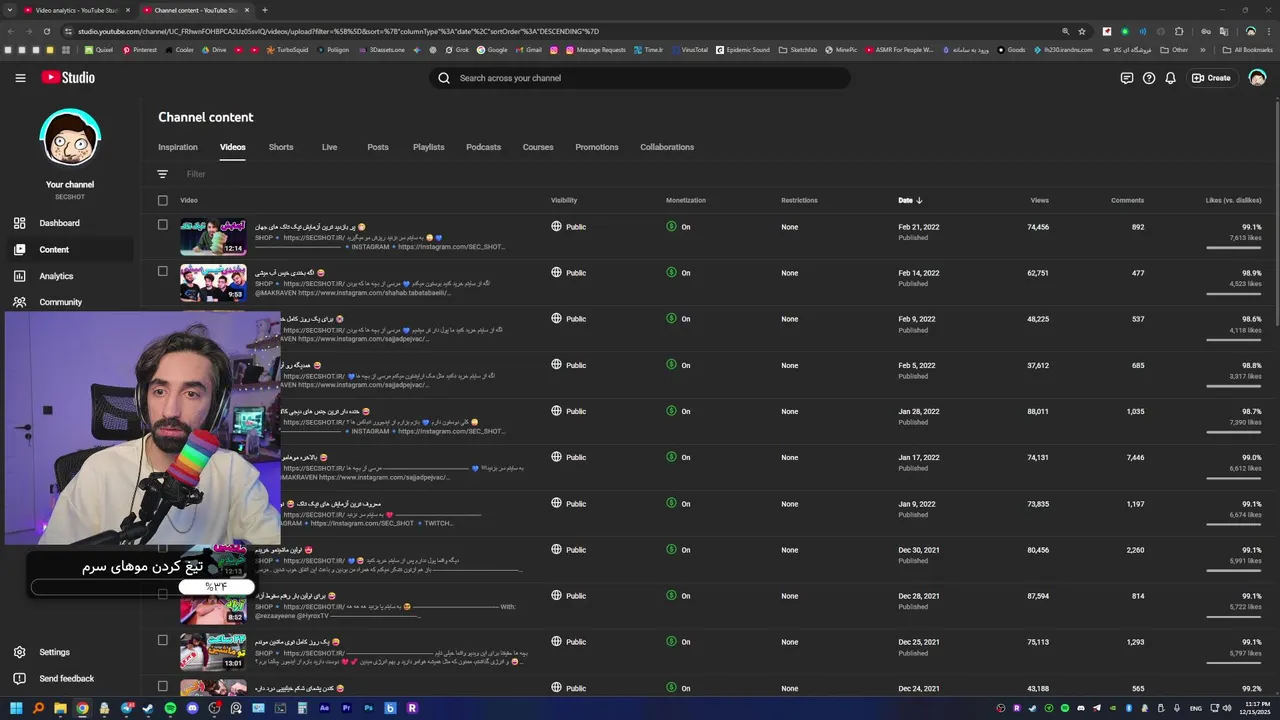Switch to the Playlists tab
The width and height of the screenshot is (1280, 720).
(428, 147)
